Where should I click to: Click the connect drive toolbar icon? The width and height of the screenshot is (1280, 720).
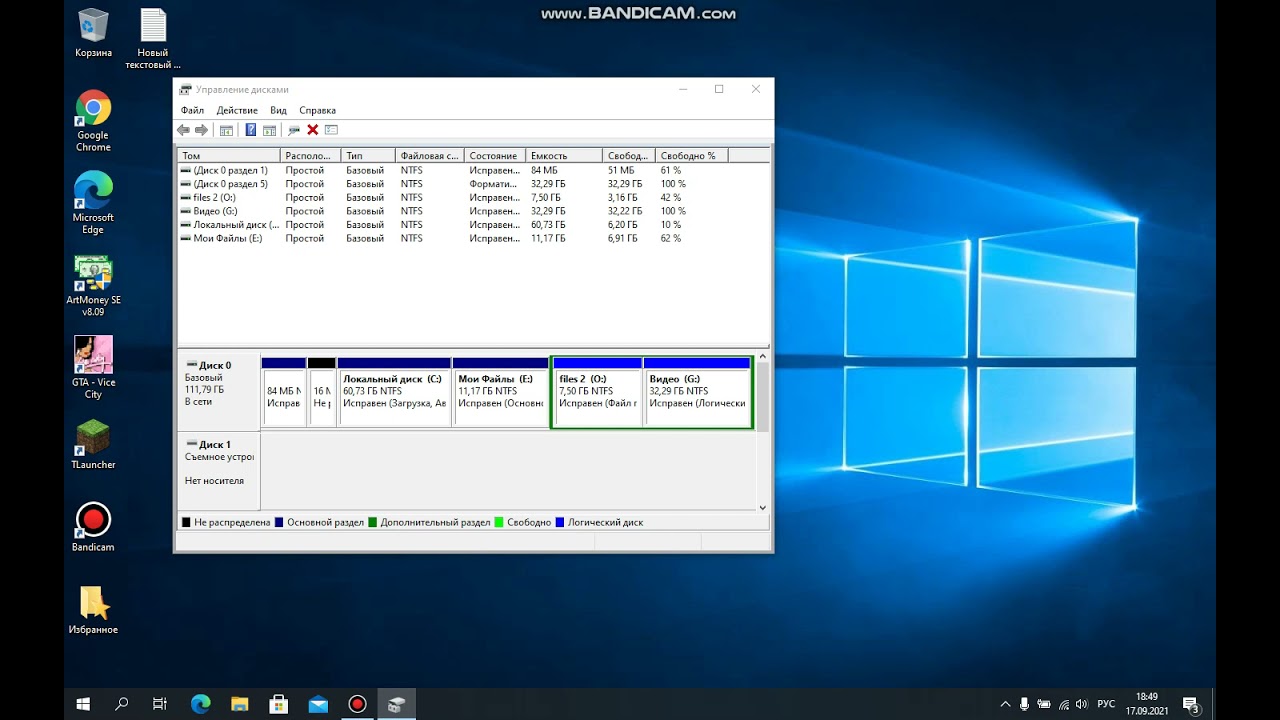294,130
